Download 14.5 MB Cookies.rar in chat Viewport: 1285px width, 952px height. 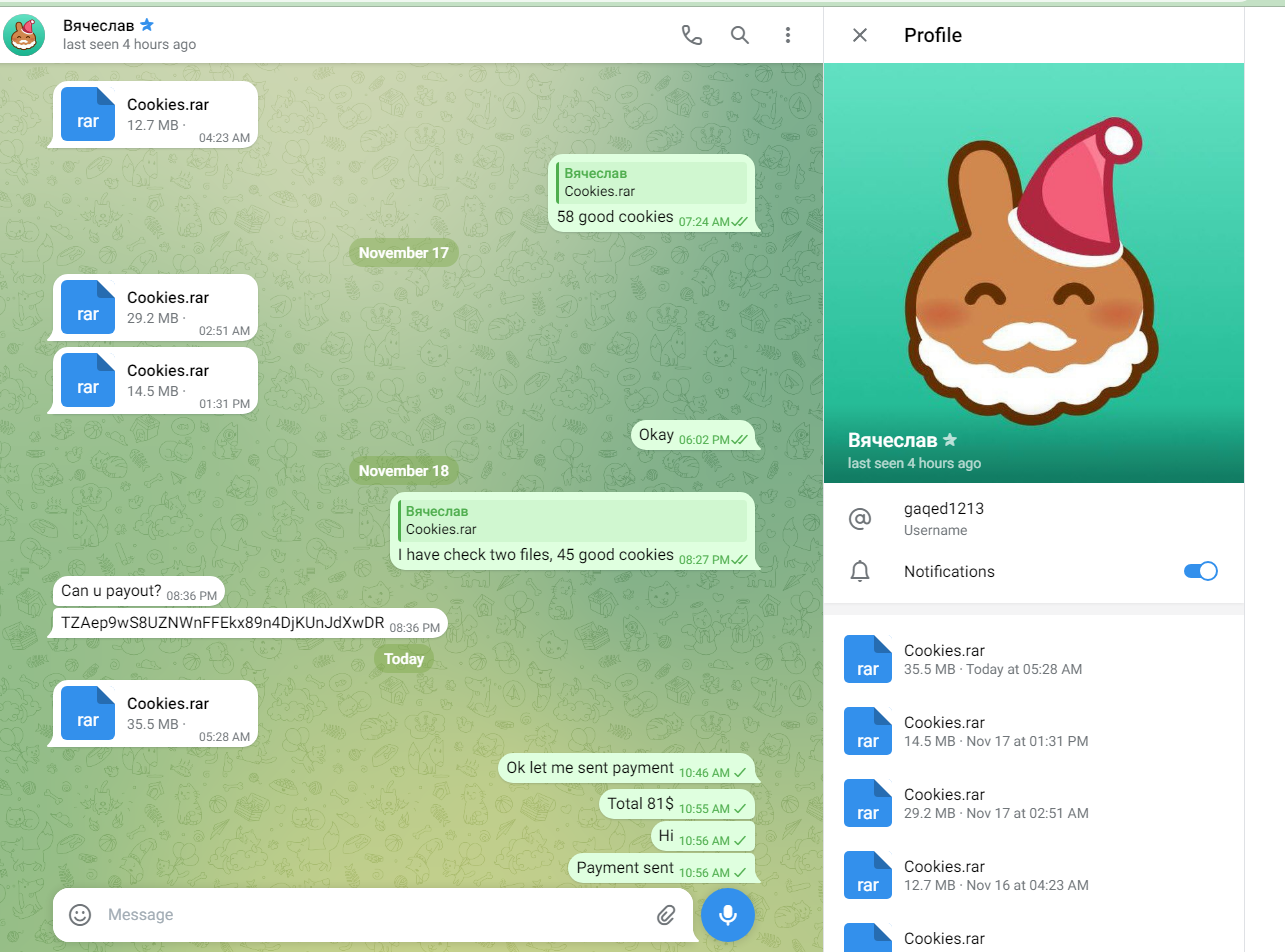point(88,379)
